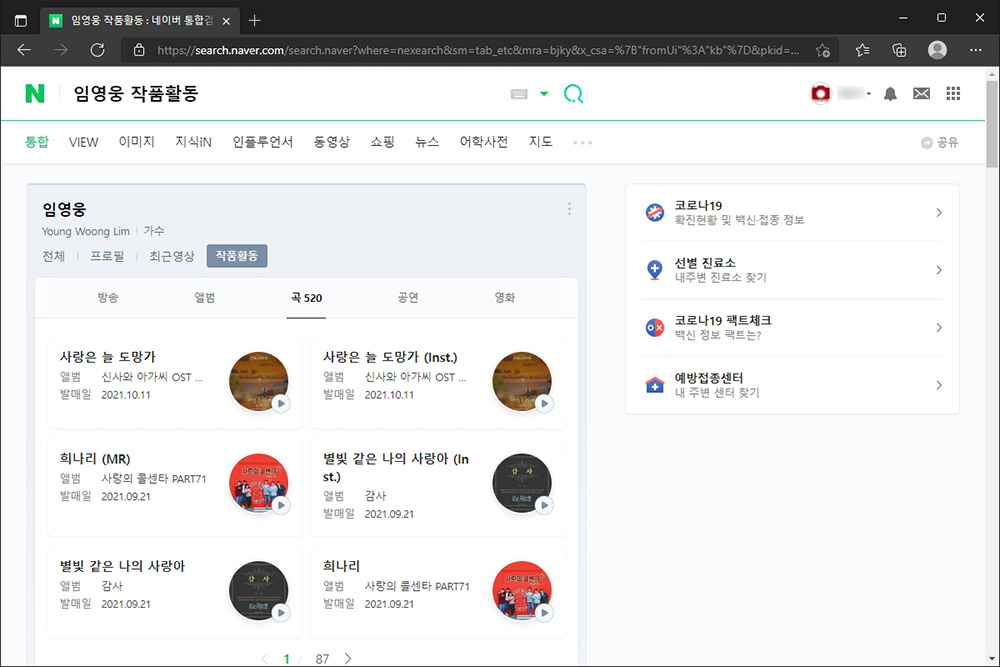Open the song 별빛 같은 나의 사랑아 (Inst.)
Viewport: 1000px width, 667px height.
[395, 467]
